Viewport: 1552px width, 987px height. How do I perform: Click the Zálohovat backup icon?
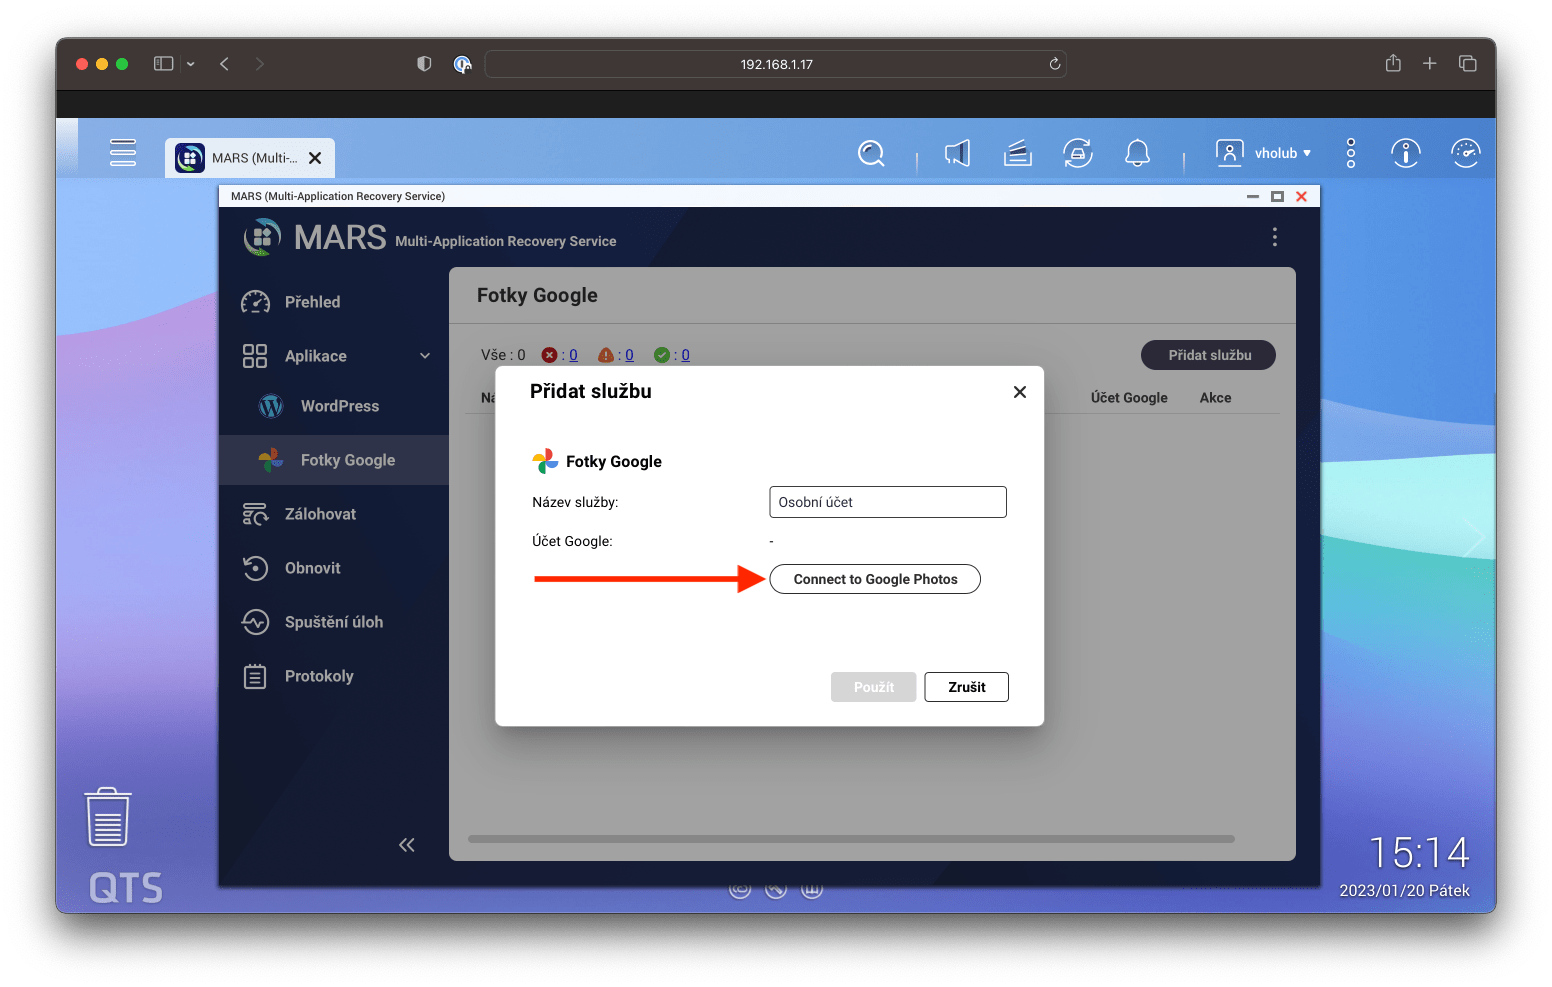coord(255,514)
